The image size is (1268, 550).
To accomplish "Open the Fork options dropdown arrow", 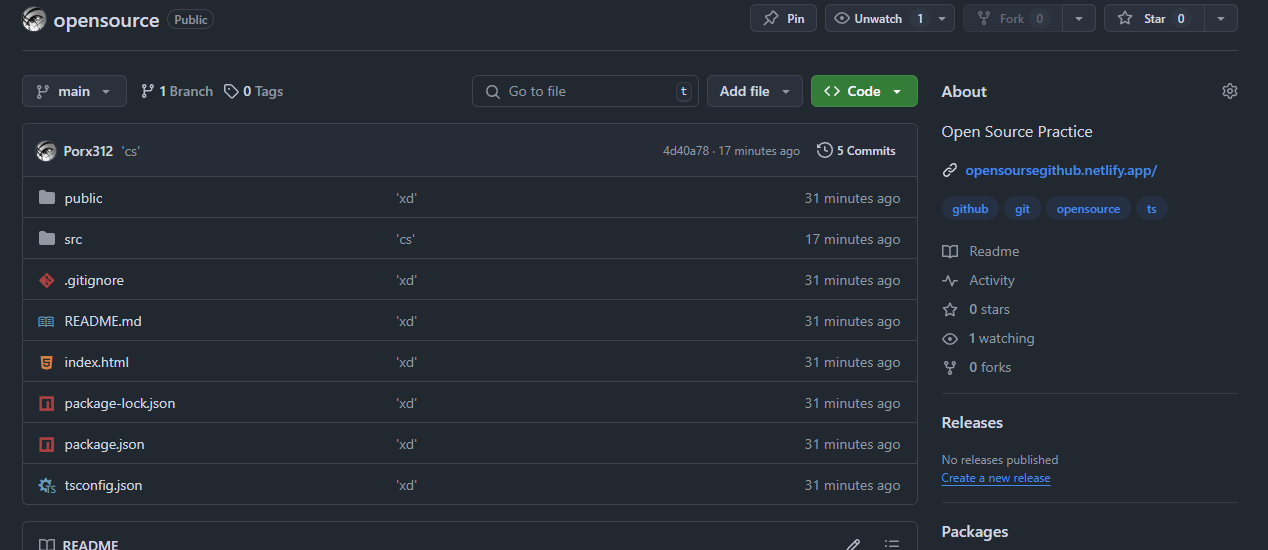I will [x=1078, y=18].
